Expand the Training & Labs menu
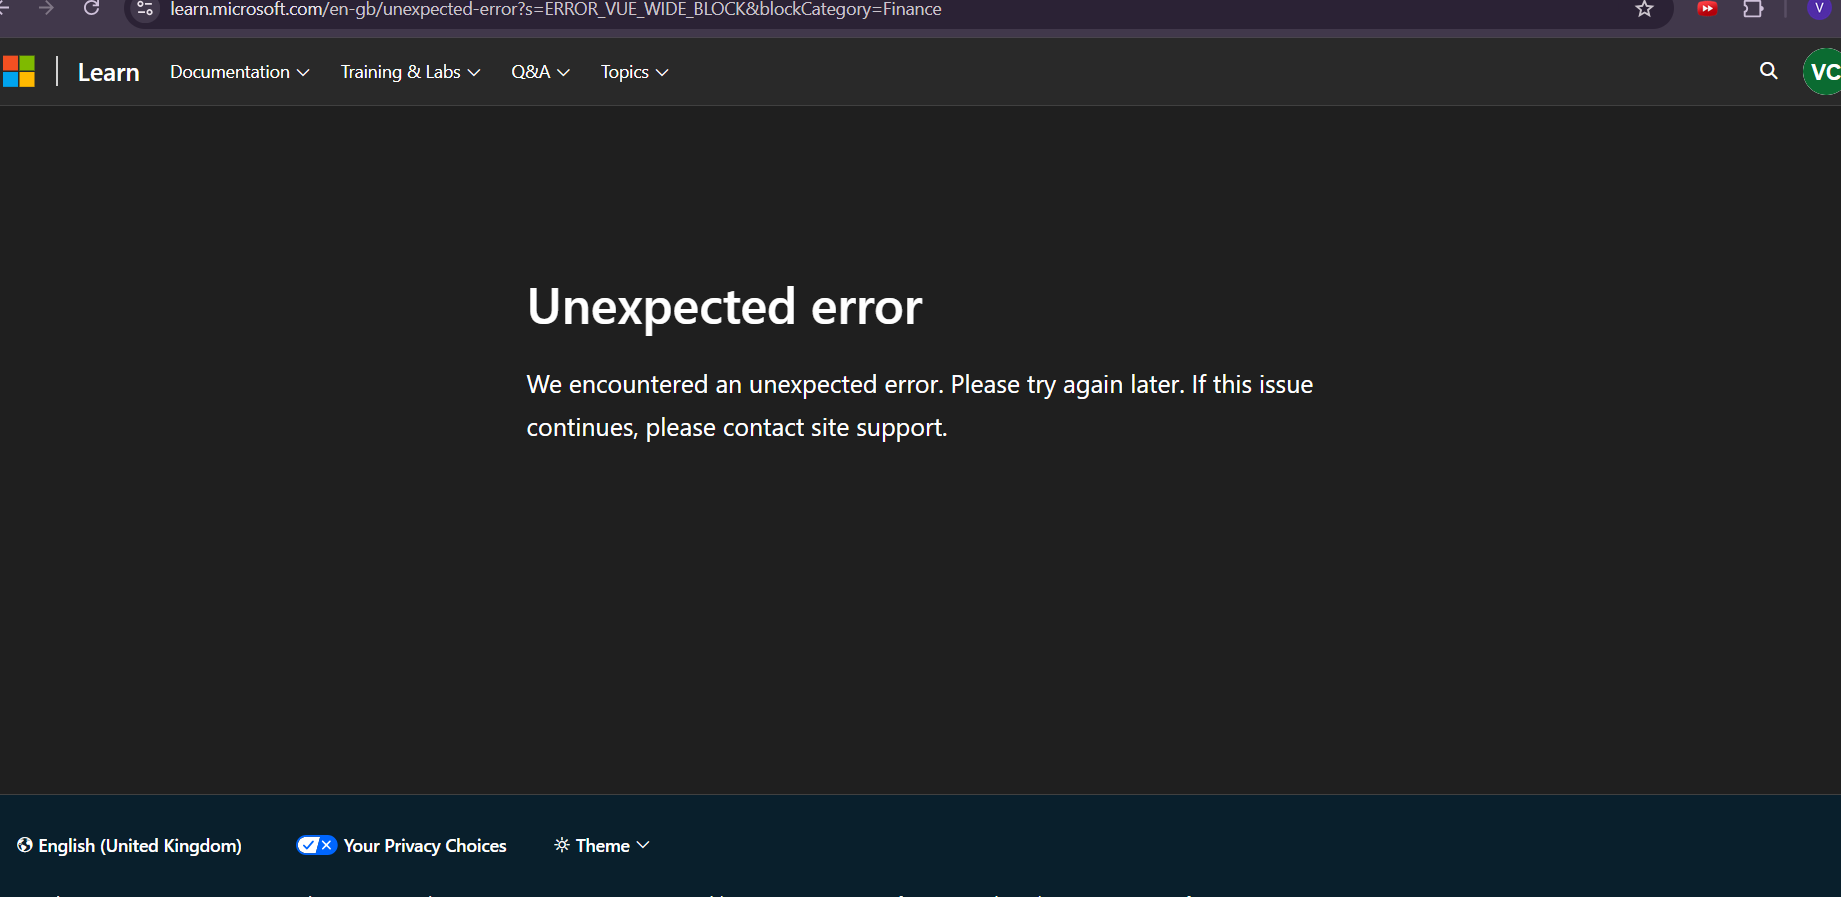Screen dimensions: 1841x897 point(410,72)
